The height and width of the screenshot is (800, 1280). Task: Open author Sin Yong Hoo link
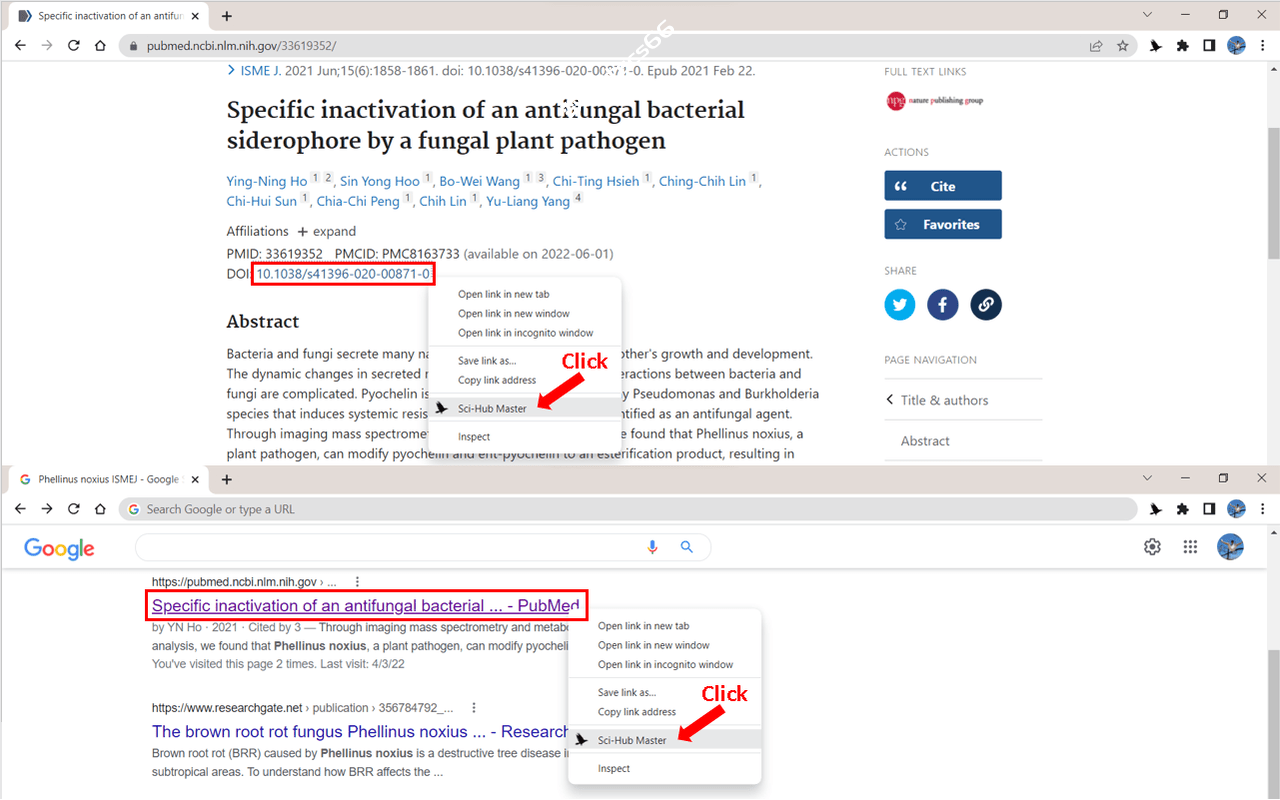(380, 181)
